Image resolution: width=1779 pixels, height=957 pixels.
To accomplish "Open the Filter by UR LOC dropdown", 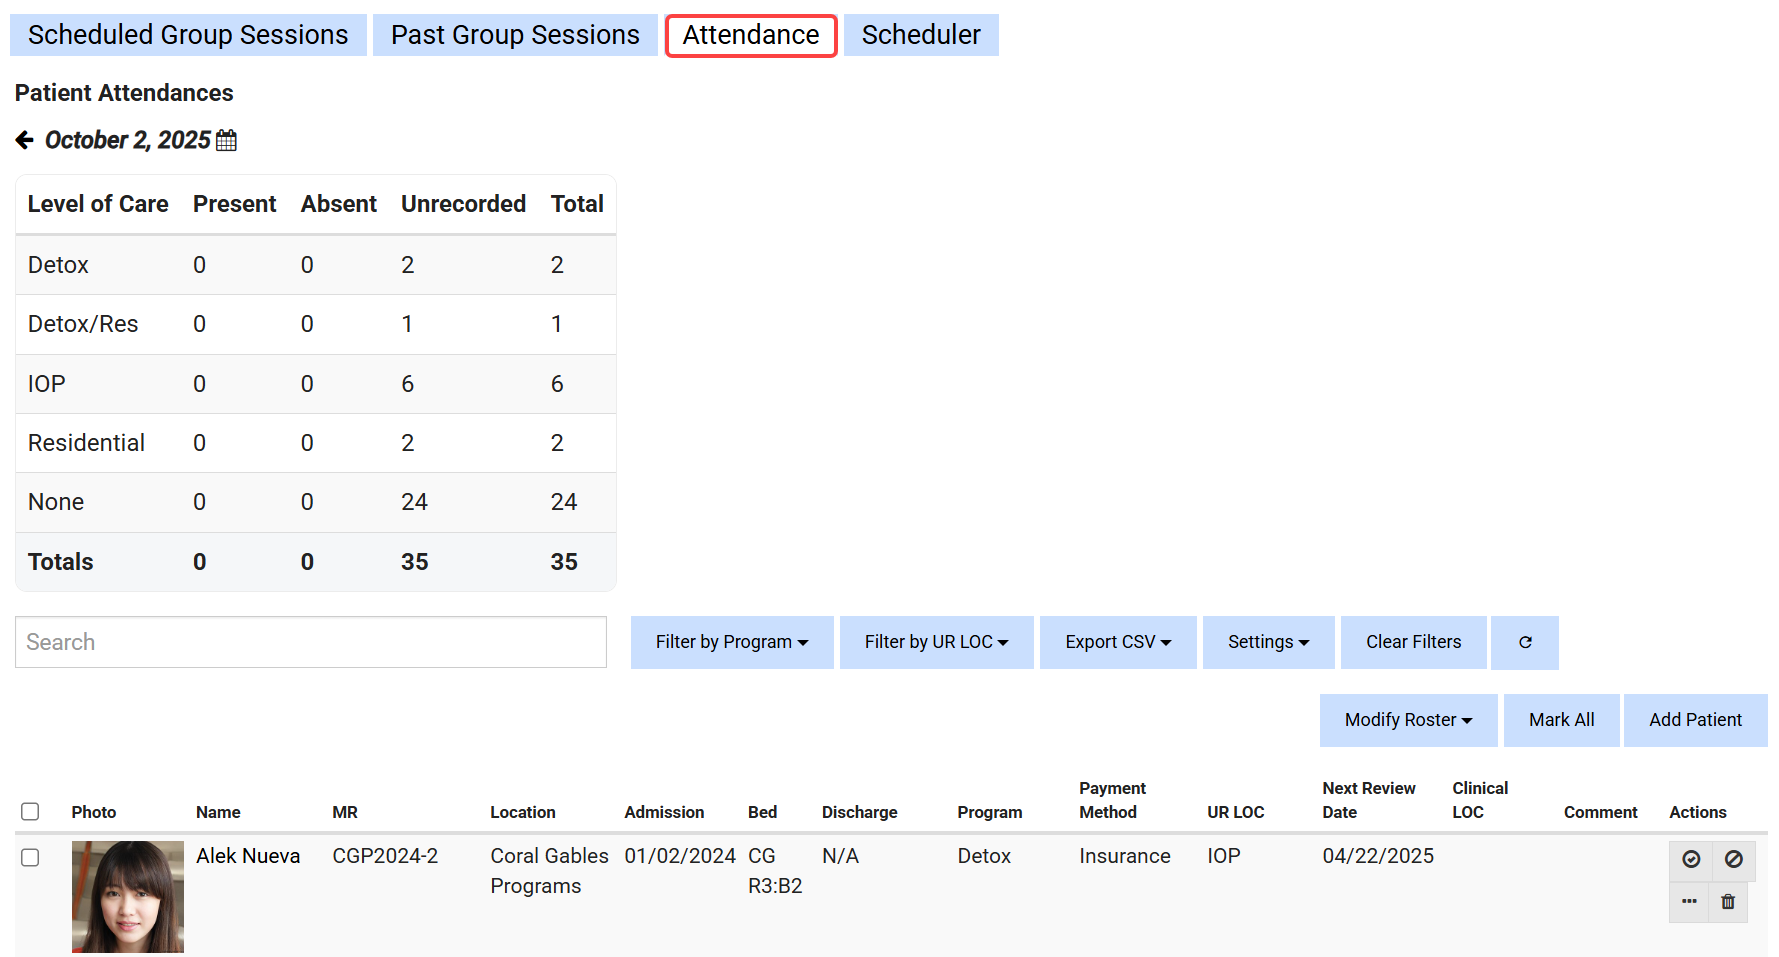I will (936, 642).
